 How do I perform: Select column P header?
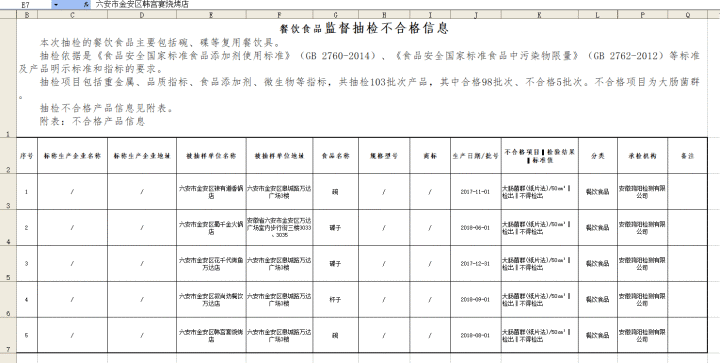tap(642, 15)
